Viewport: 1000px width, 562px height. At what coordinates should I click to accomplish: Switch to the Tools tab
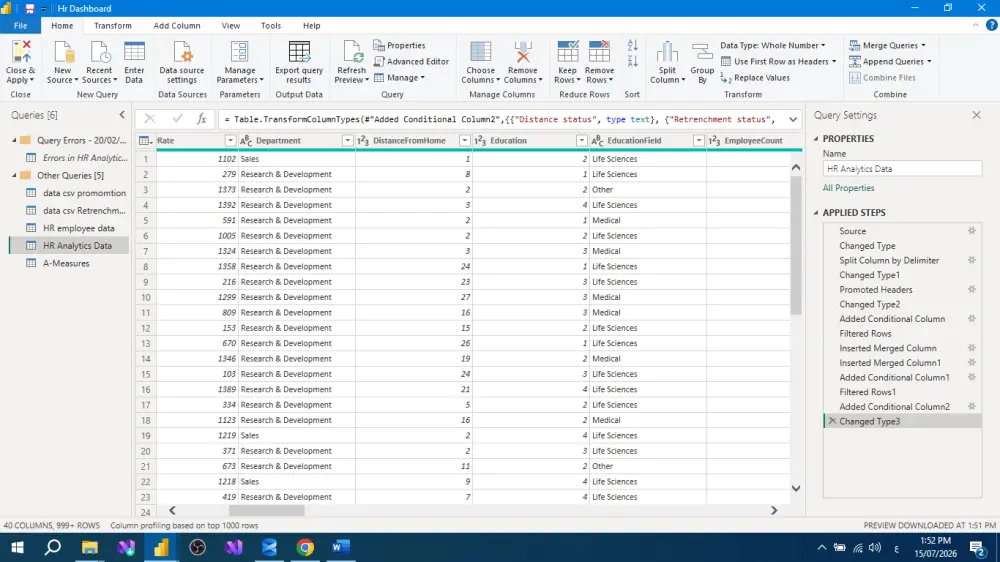[270, 26]
